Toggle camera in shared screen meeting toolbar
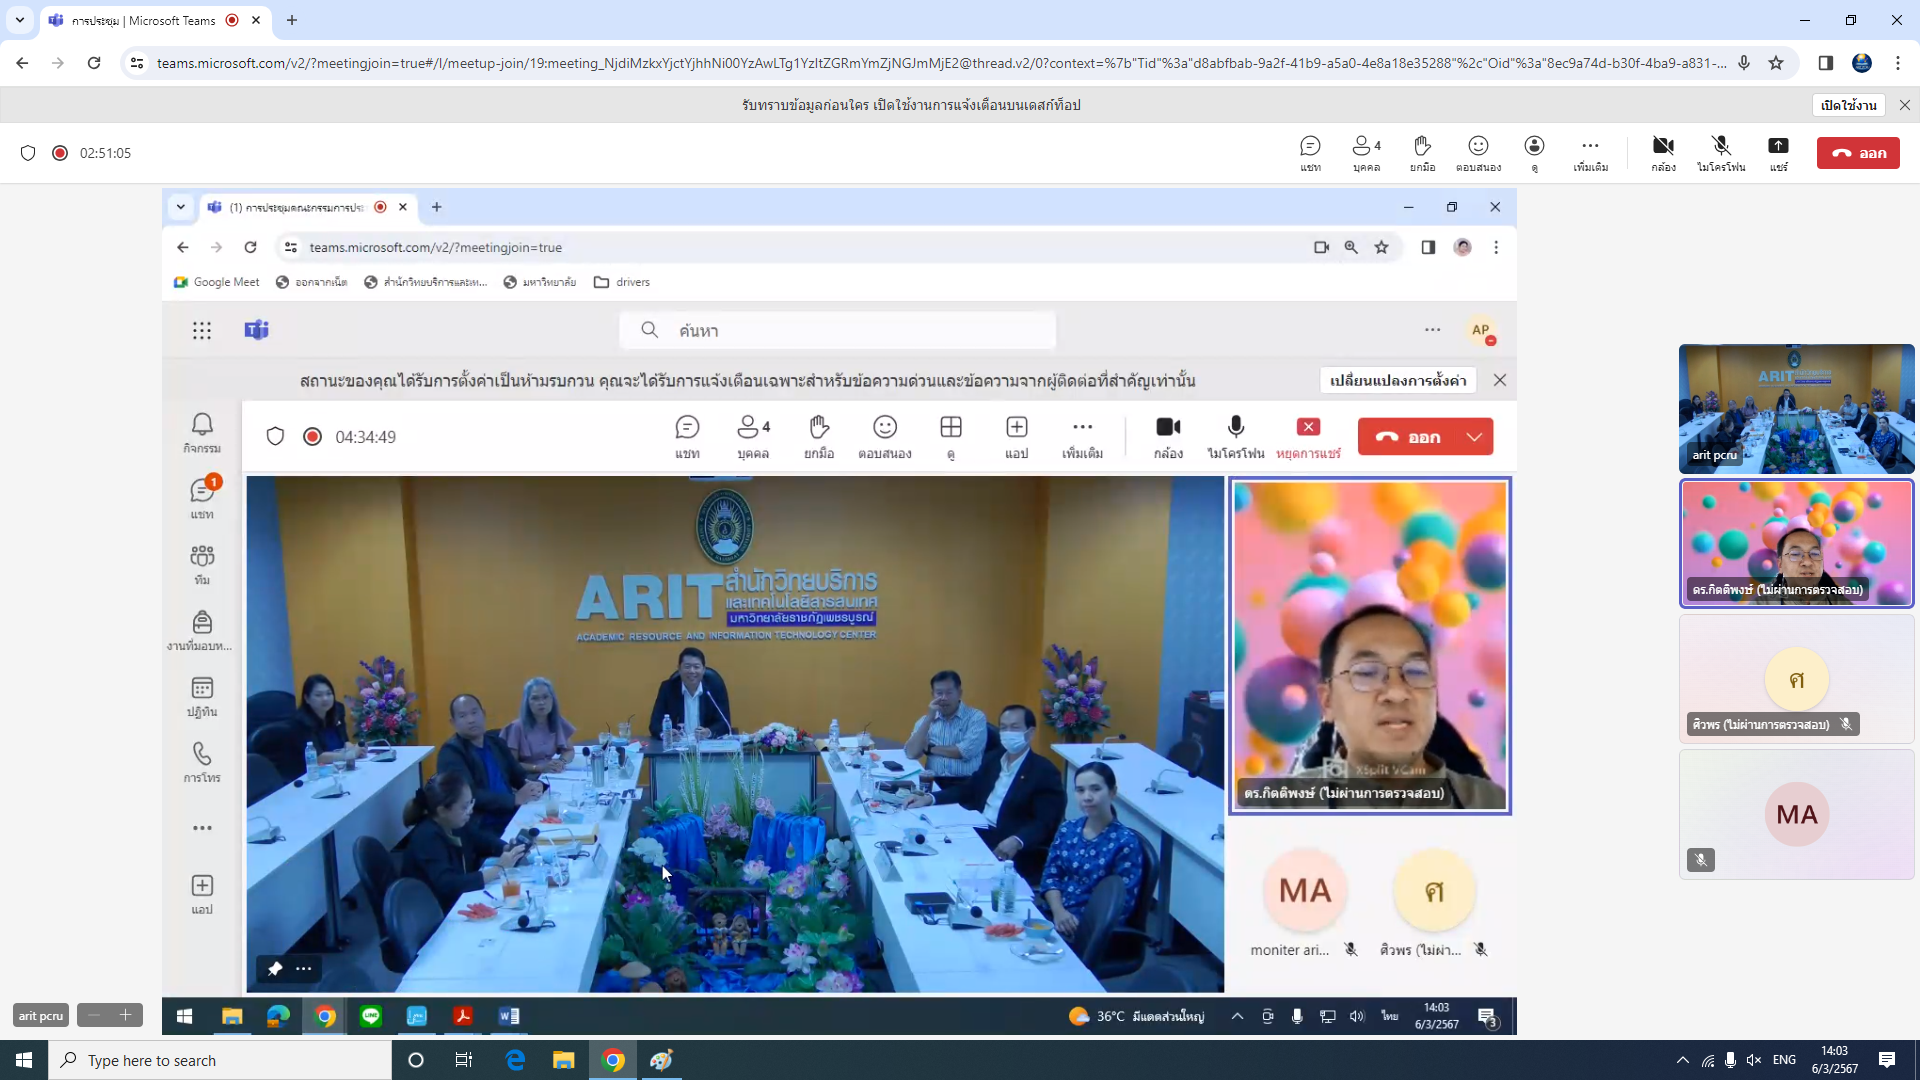Viewport: 1920px width, 1080px height. tap(1168, 437)
